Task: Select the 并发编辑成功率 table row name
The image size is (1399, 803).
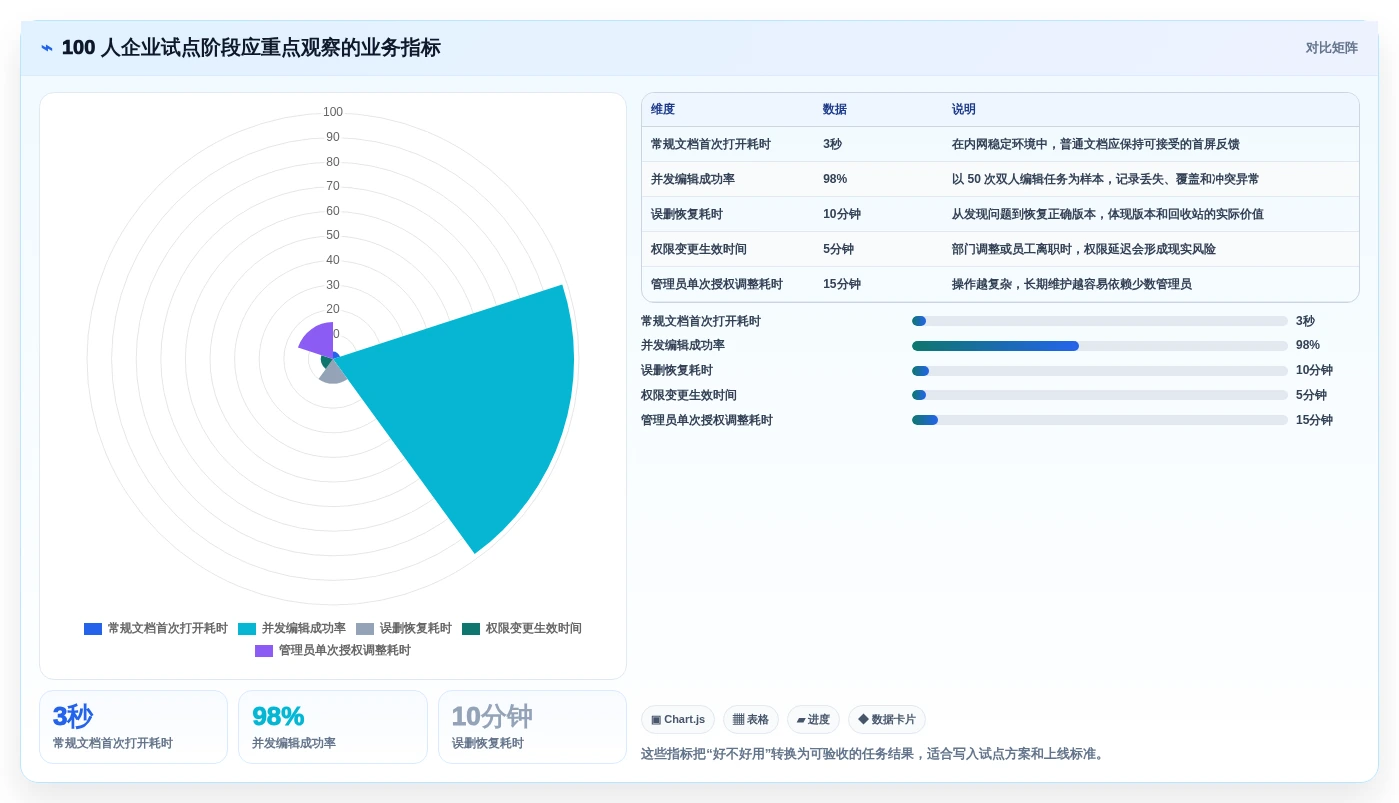Action: [693, 180]
